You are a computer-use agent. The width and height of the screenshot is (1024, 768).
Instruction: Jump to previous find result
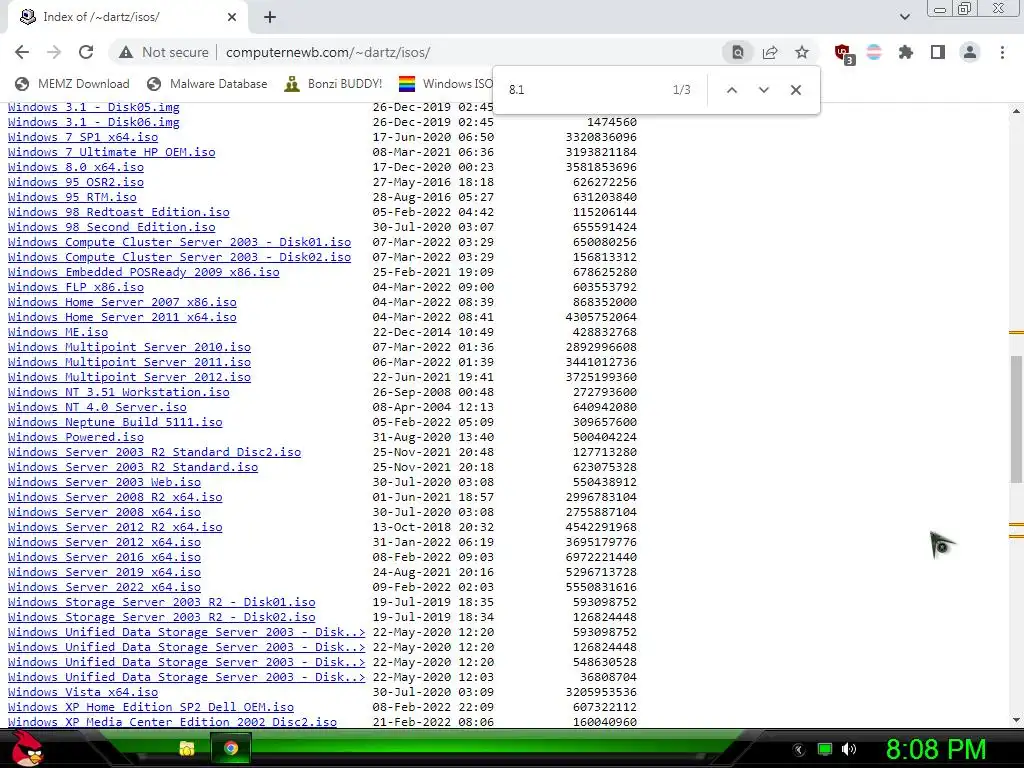click(732, 90)
